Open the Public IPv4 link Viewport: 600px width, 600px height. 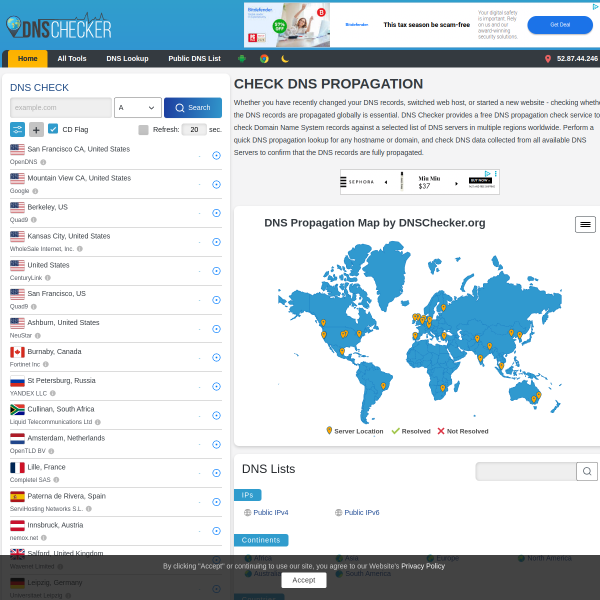point(270,512)
